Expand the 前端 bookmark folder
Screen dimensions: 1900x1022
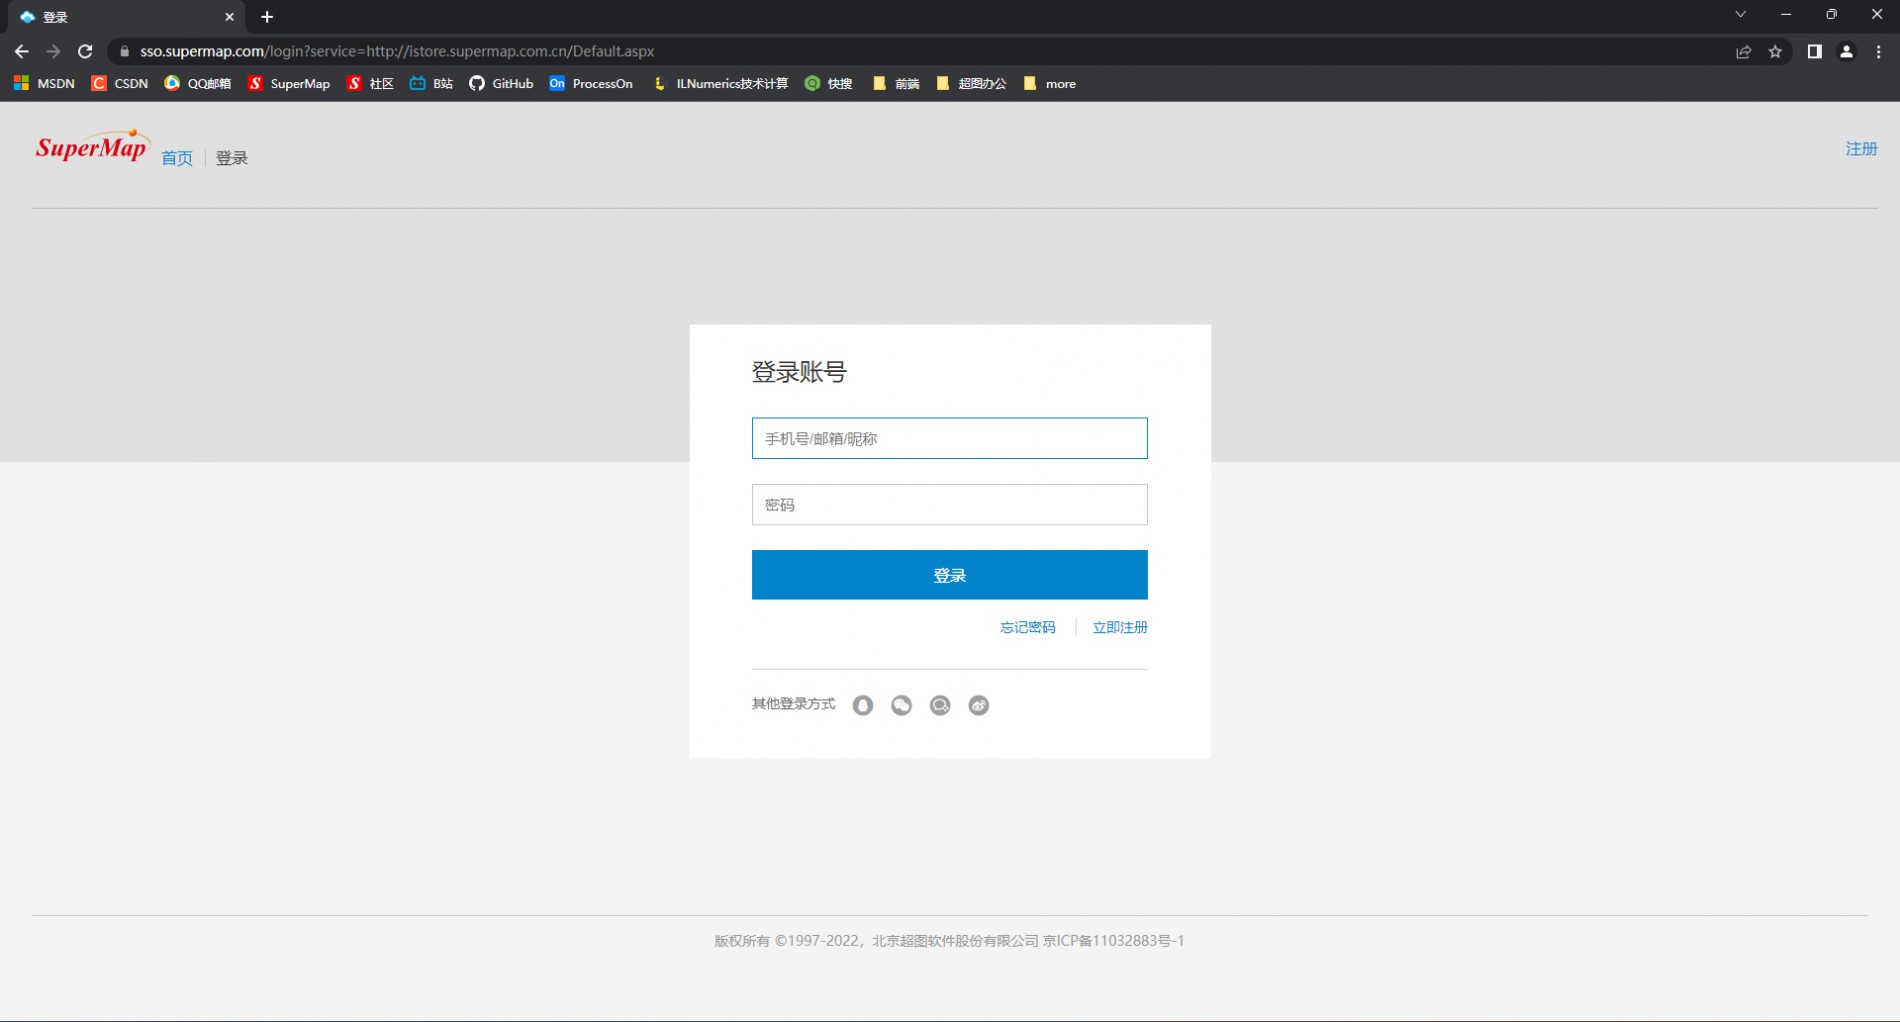(896, 84)
